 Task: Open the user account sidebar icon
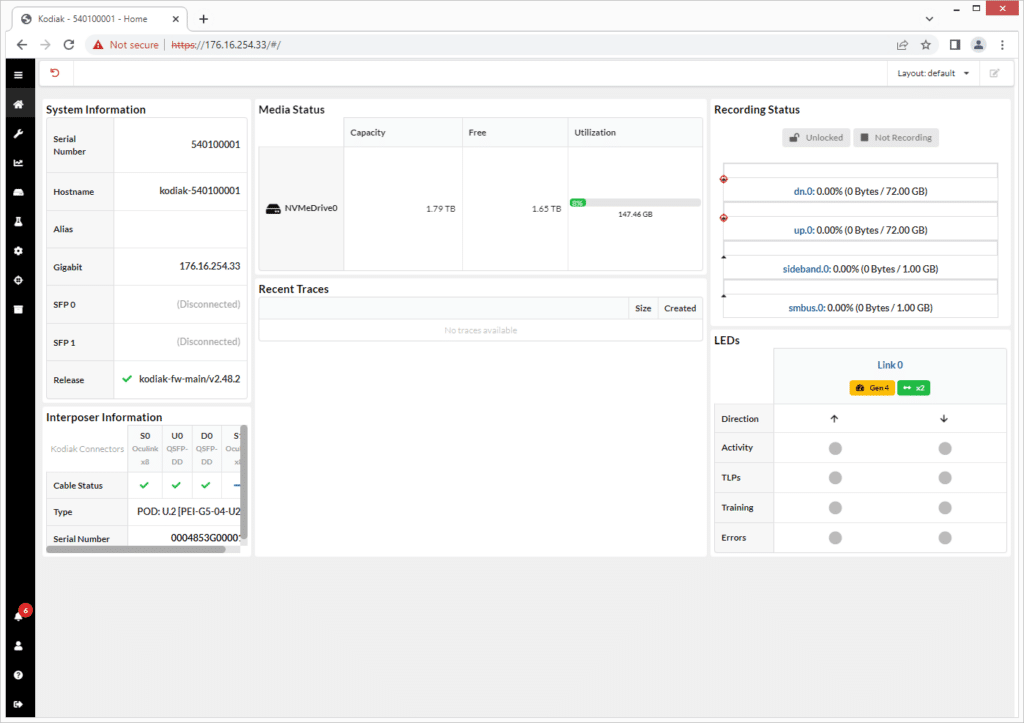18,646
